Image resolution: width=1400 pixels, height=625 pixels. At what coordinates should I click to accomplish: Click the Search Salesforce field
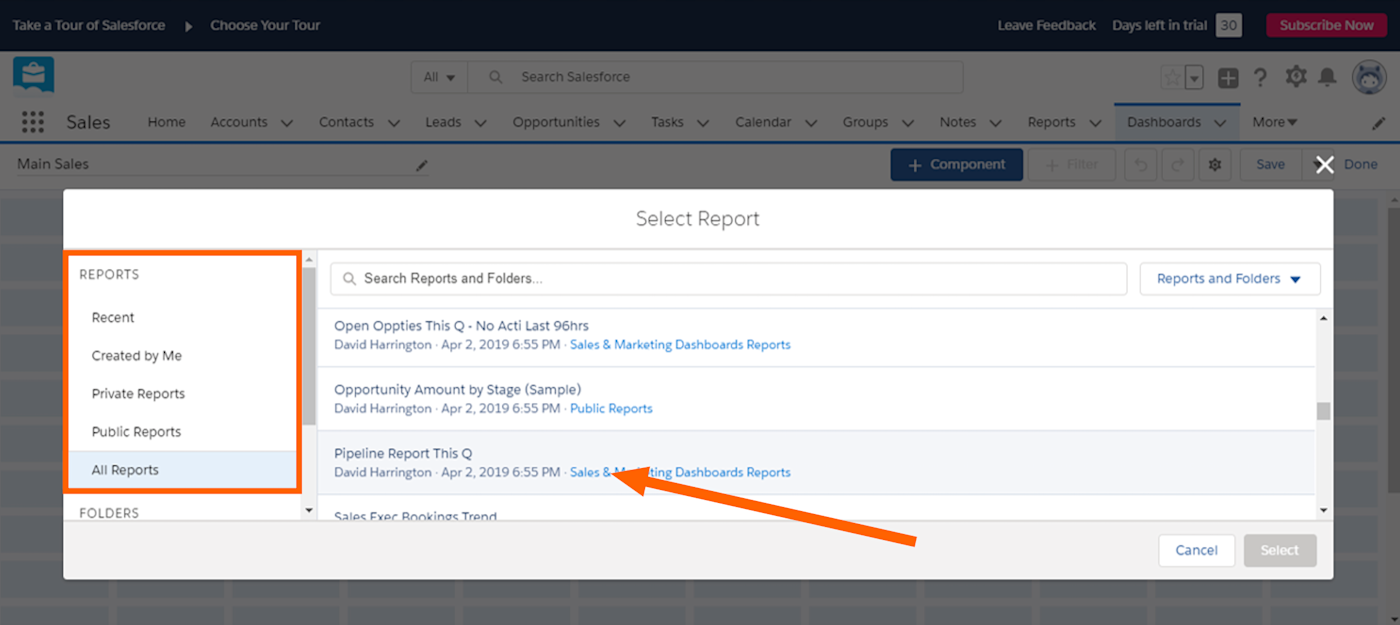point(715,77)
